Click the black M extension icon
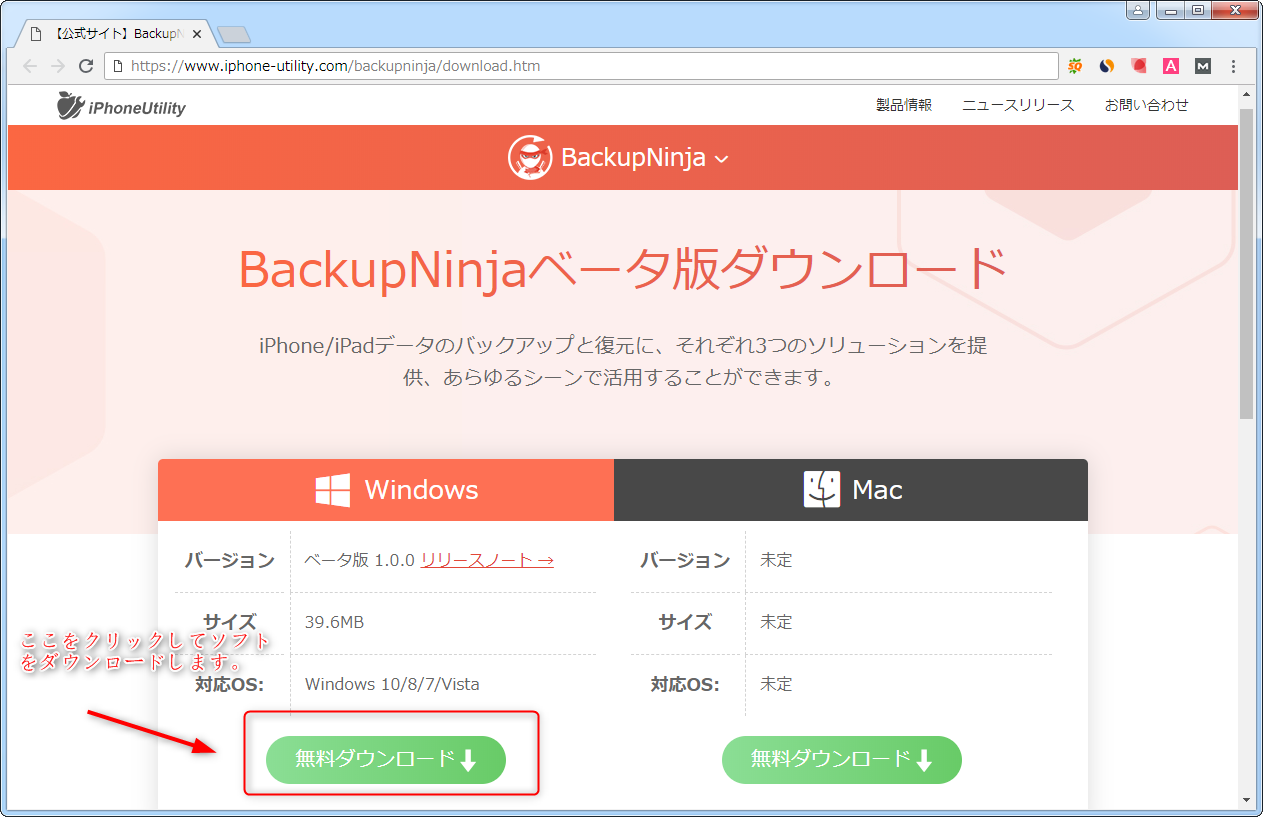Screen dimensions: 1263x817 point(1203,66)
